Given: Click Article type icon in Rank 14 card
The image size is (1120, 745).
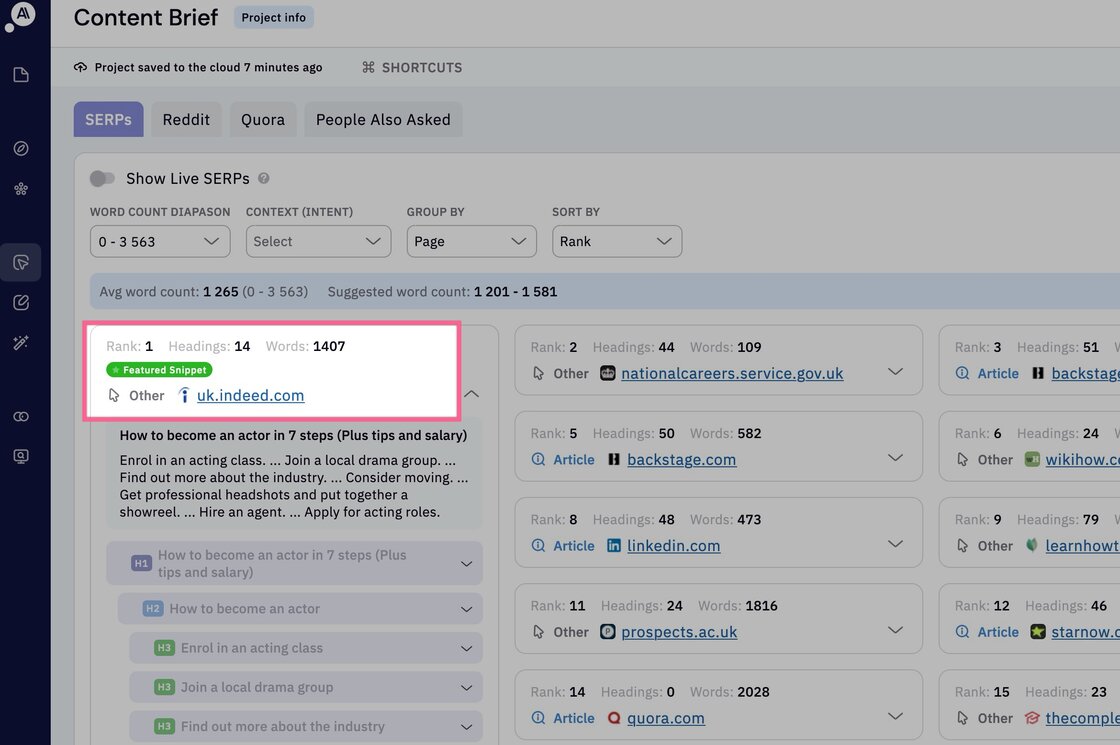Looking at the screenshot, I should tap(539, 718).
